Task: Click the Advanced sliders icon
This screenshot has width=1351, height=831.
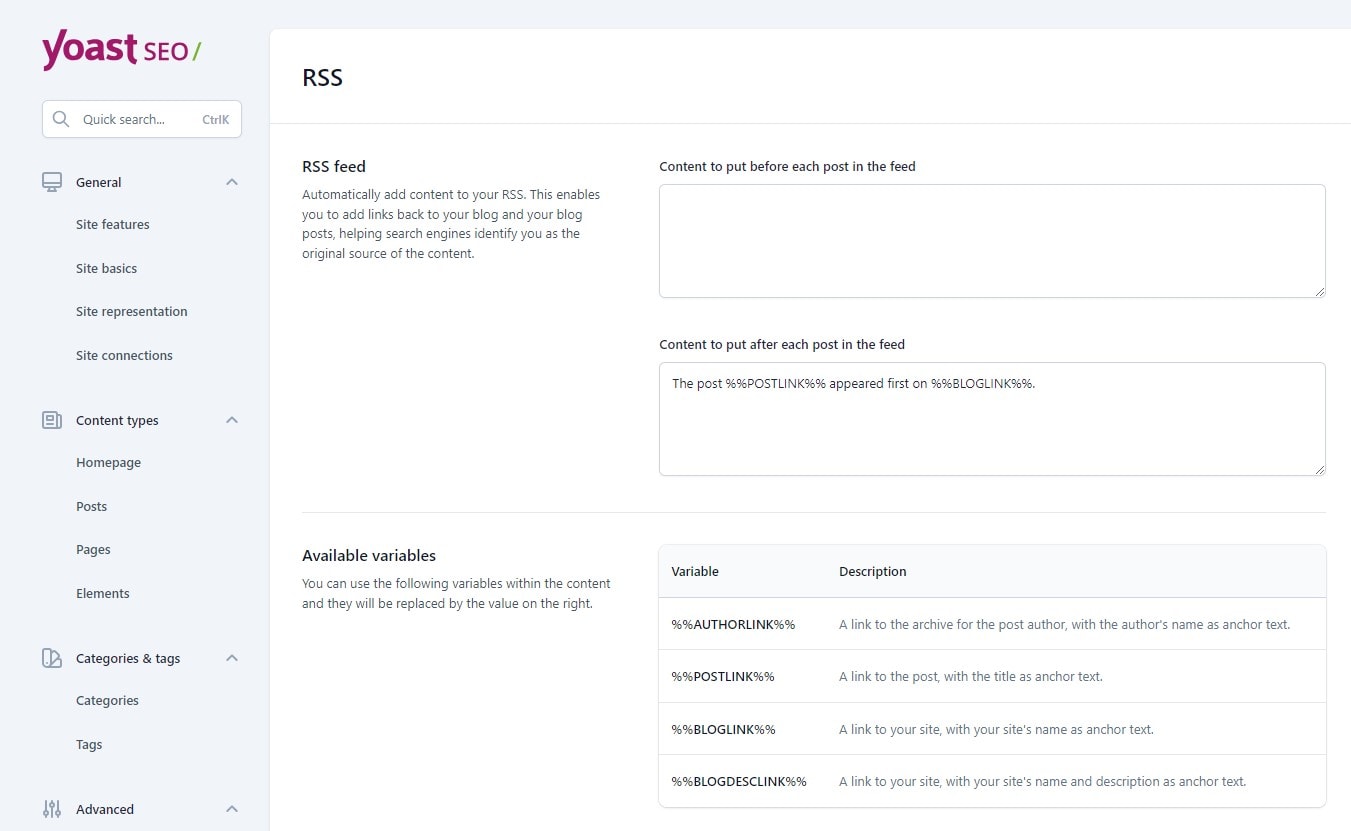Action: point(52,809)
